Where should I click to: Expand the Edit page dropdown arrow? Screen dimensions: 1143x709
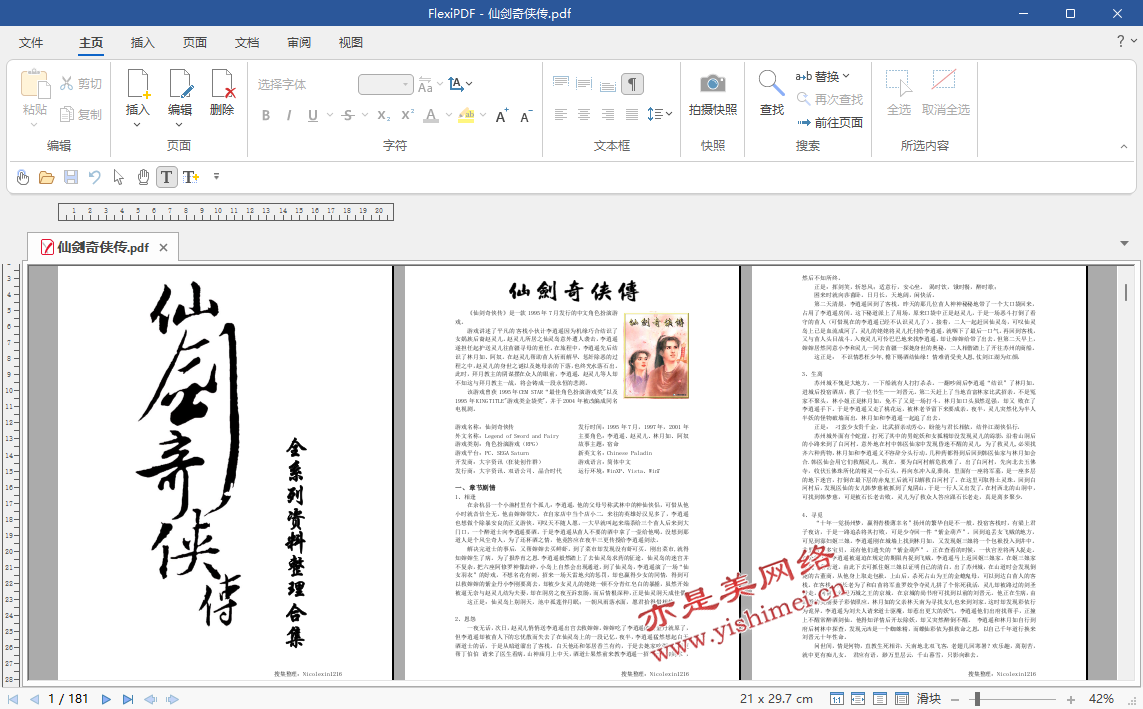point(179,125)
